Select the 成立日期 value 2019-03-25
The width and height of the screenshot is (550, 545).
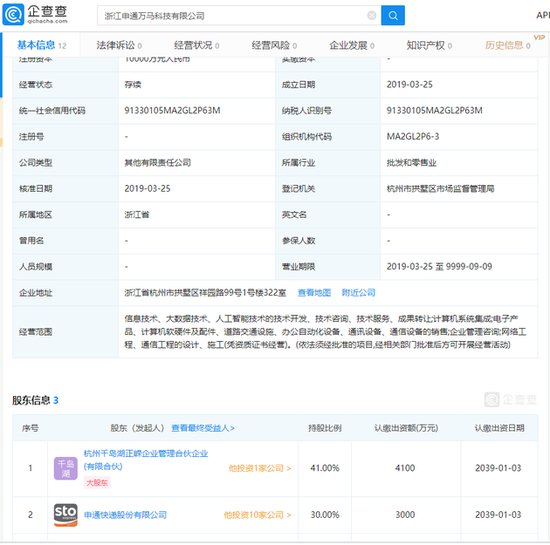point(410,85)
